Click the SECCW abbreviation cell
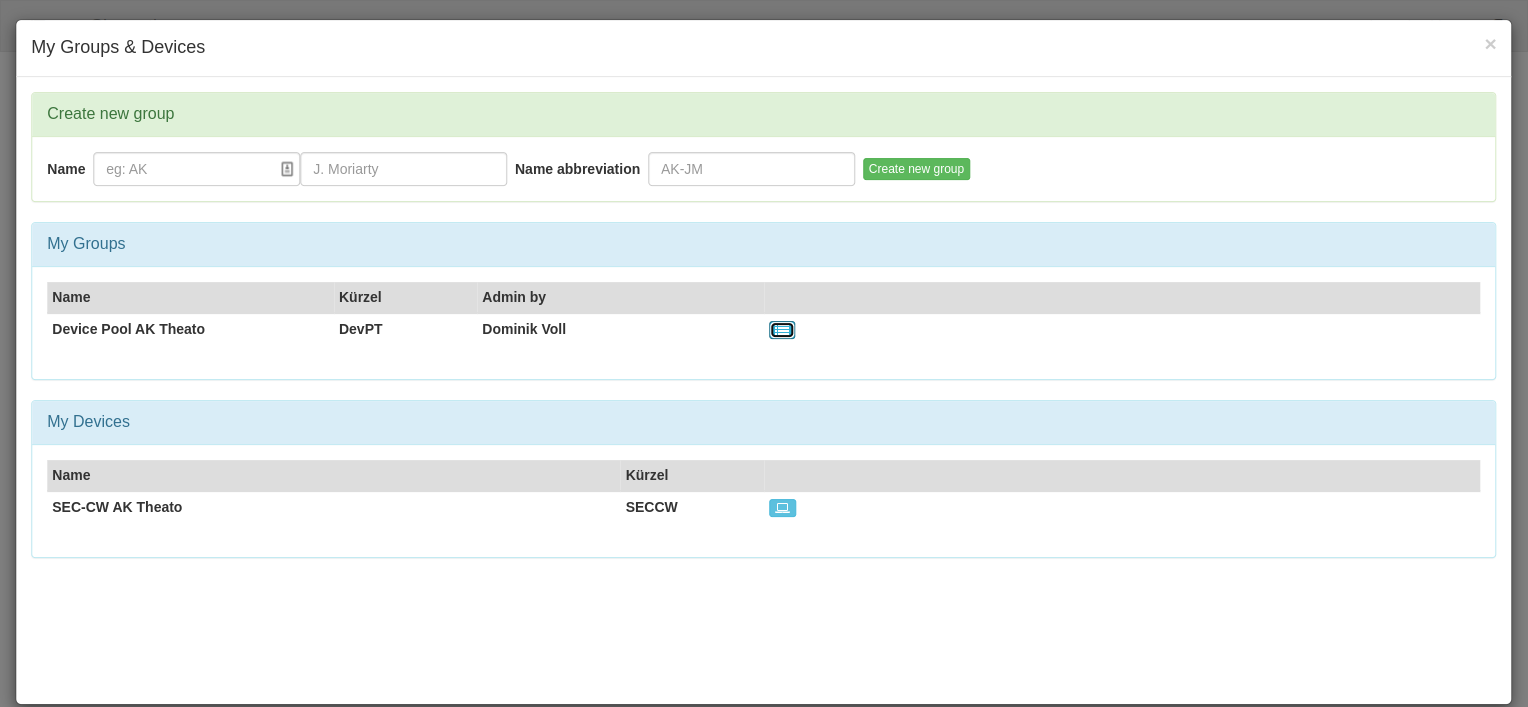Viewport: 1528px width, 707px height. click(x=651, y=507)
